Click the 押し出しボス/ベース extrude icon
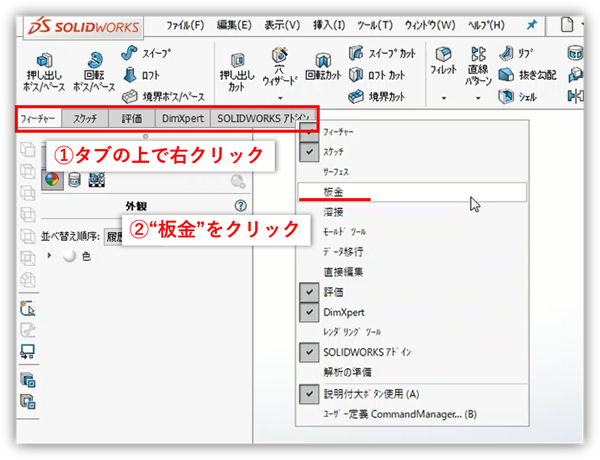The image size is (600, 460). tap(44, 60)
